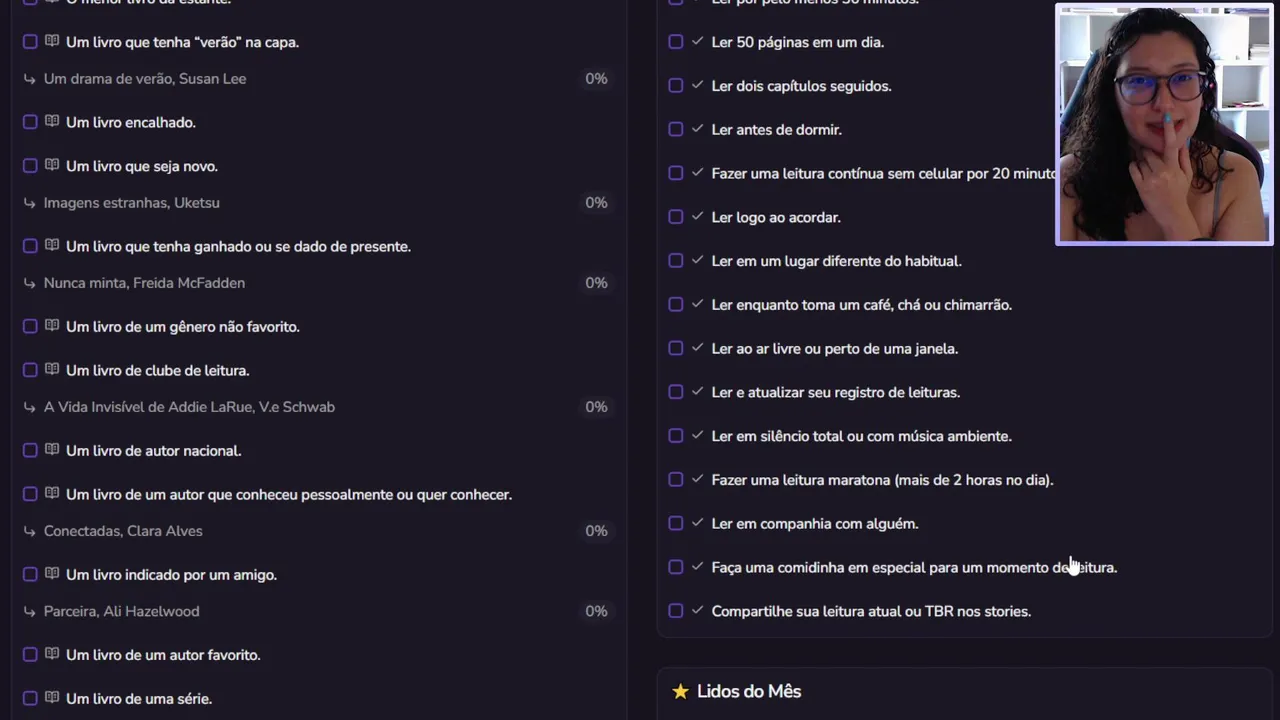This screenshot has height=720, width=1280.
Task: Click arrow beside "Nunca minta, Freida McFadden"
Action: 30,283
